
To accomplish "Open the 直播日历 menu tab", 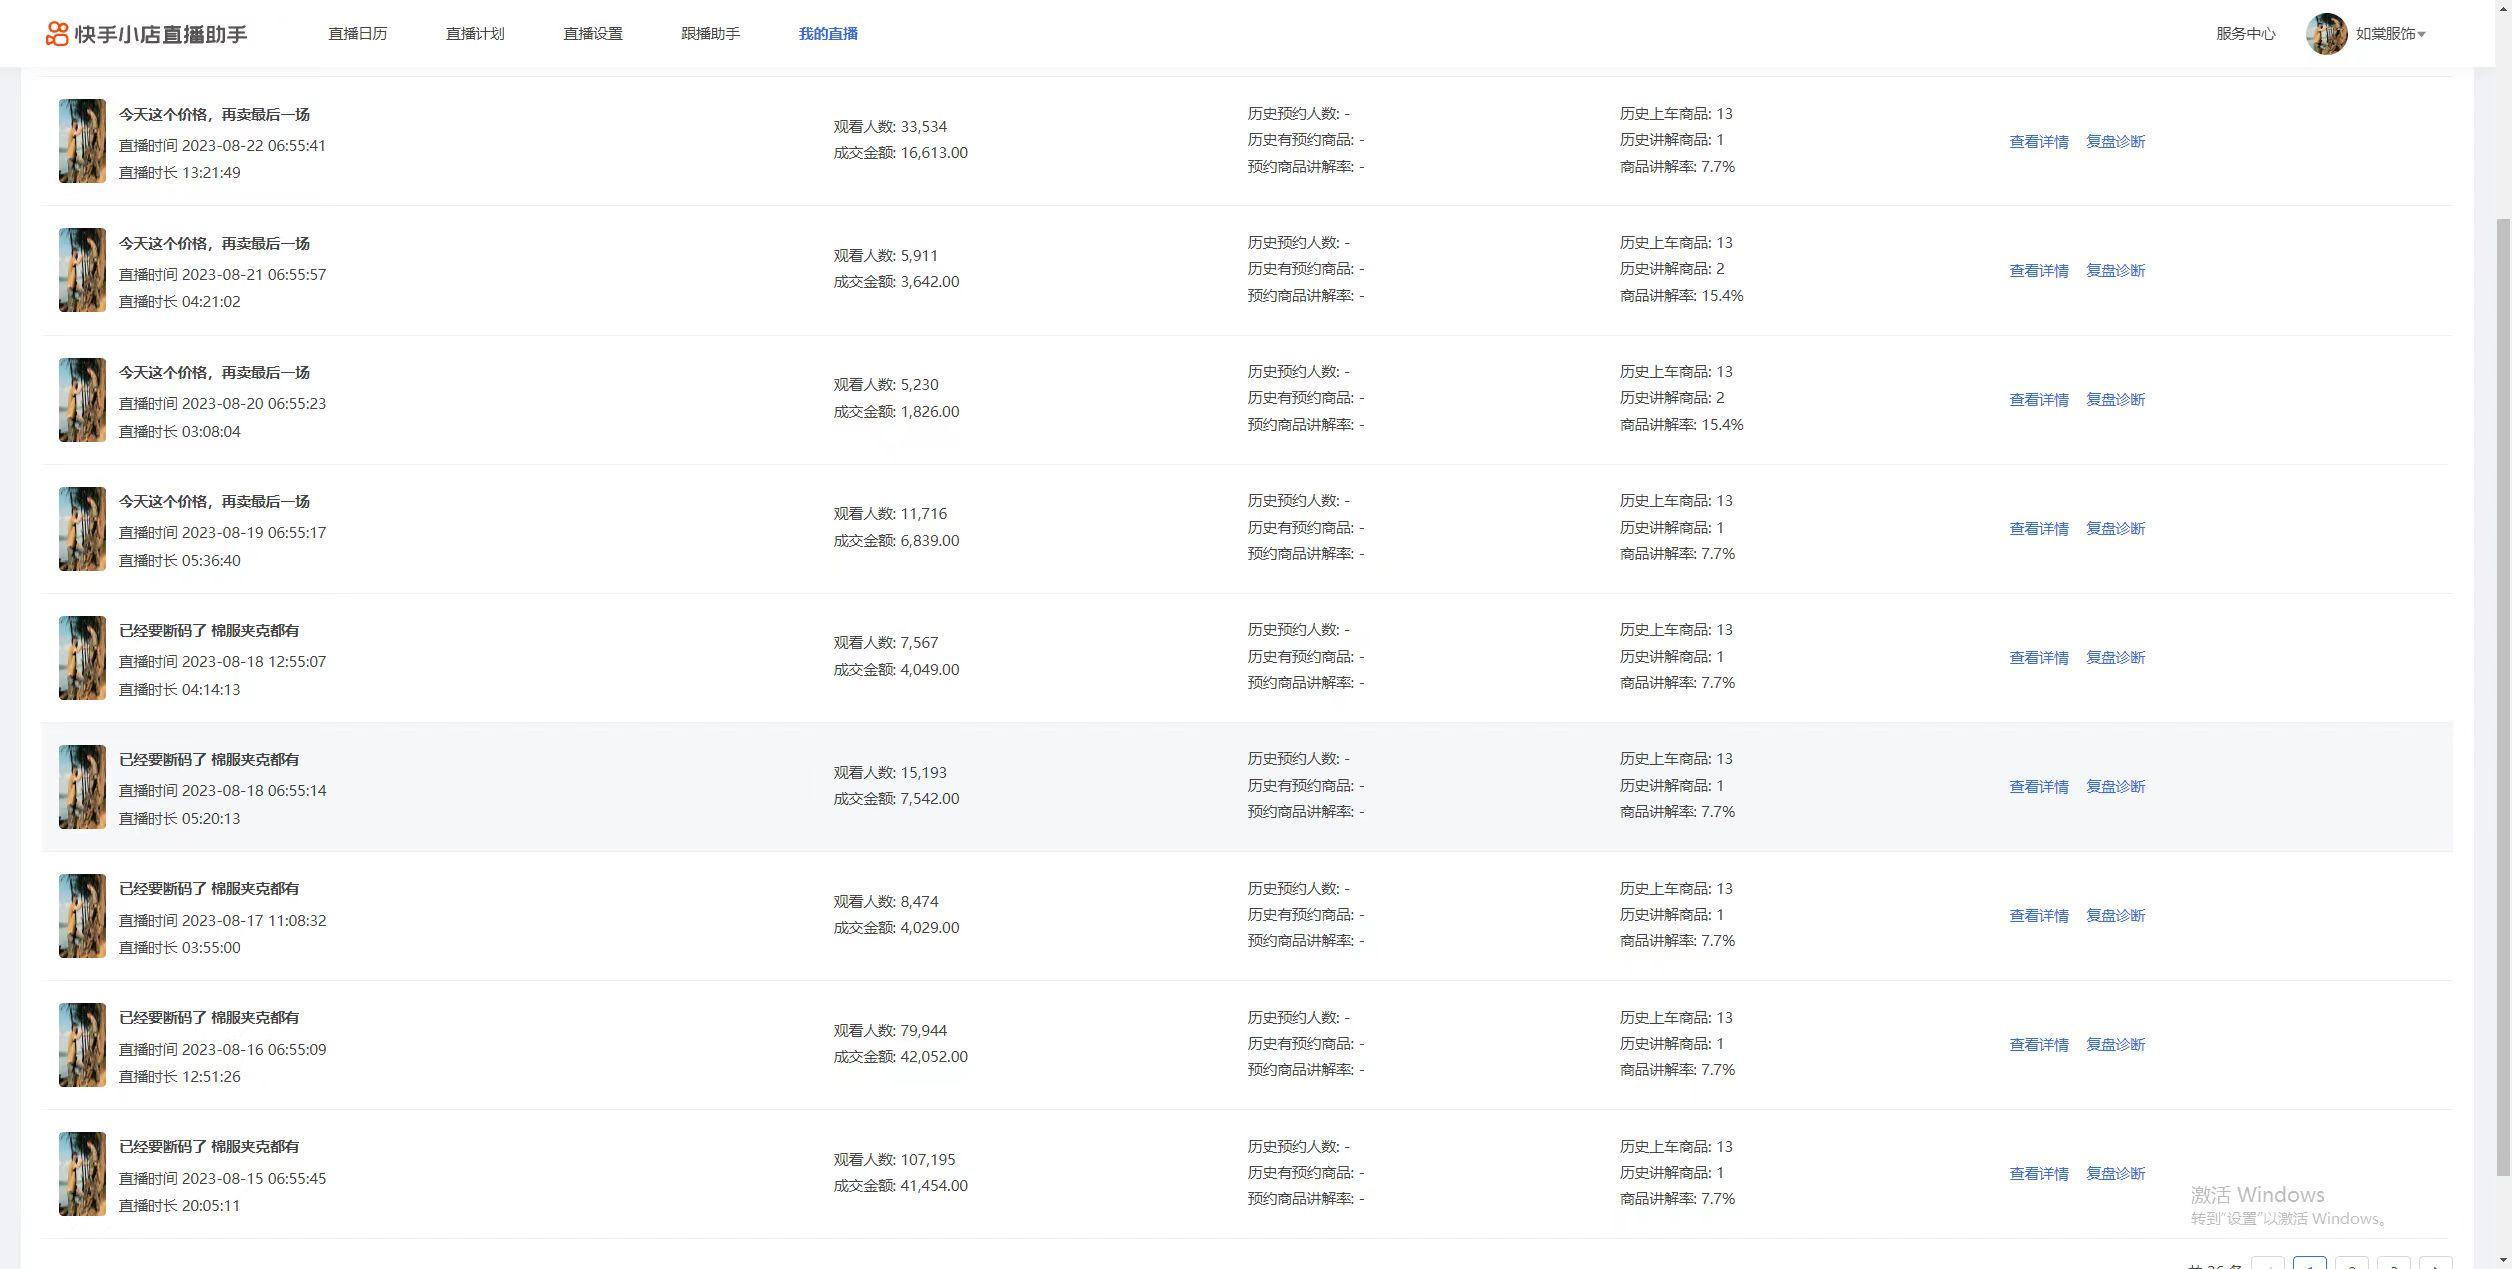I will pyautogui.click(x=357, y=34).
